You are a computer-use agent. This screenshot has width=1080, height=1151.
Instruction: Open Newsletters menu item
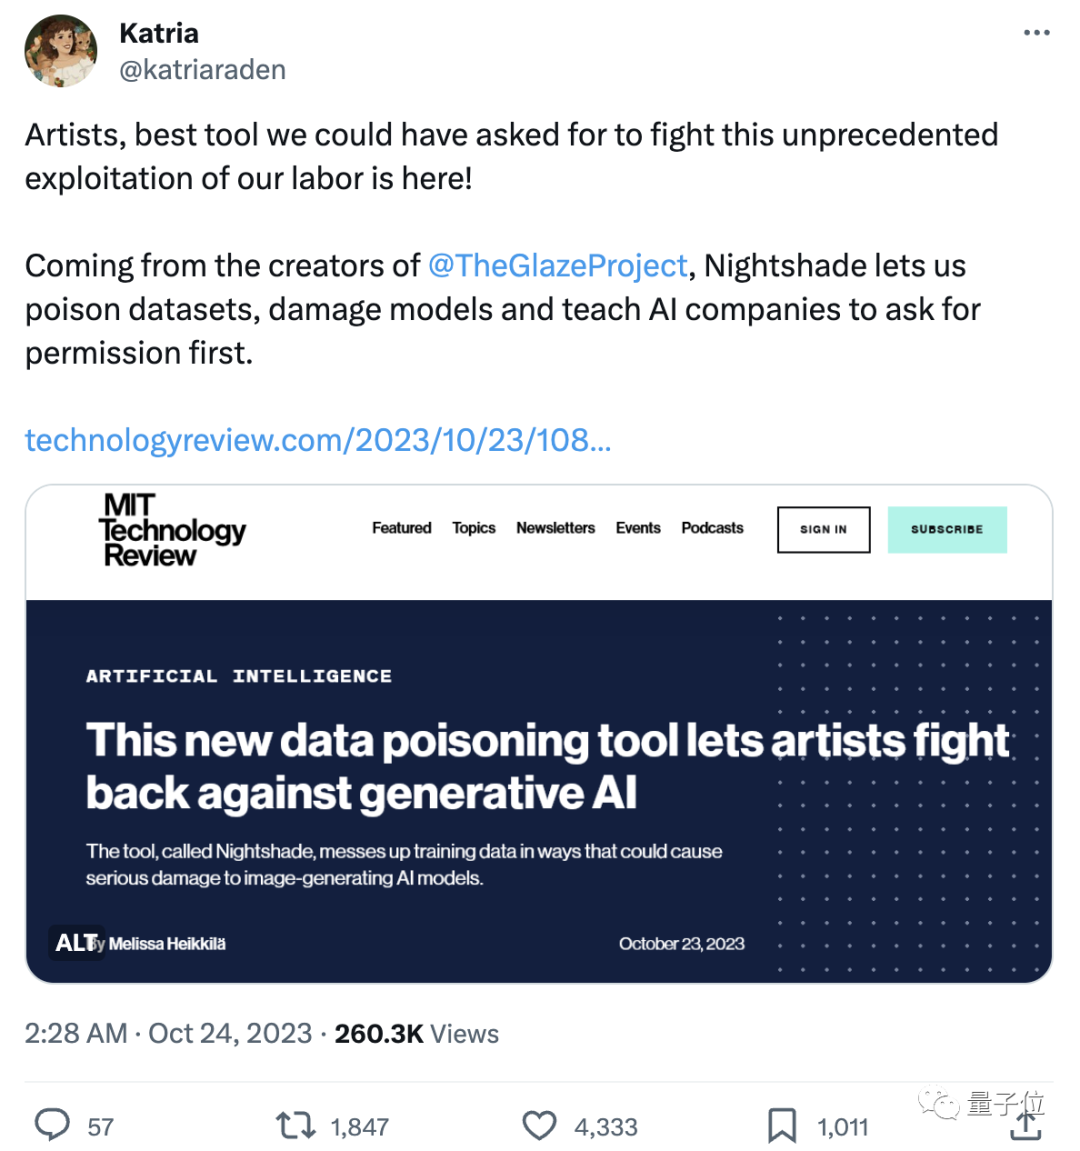(555, 528)
